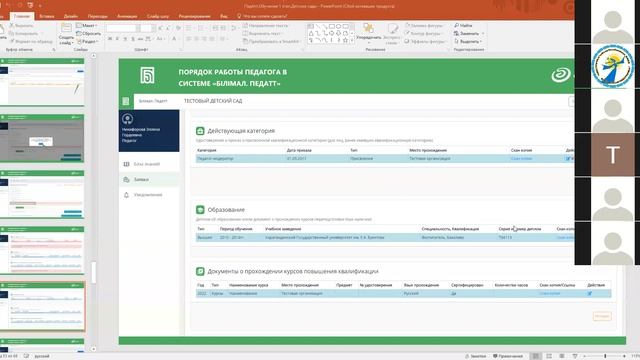Switch to Normal view icon in status bar
The width and height of the screenshot is (640, 360).
[536, 356]
